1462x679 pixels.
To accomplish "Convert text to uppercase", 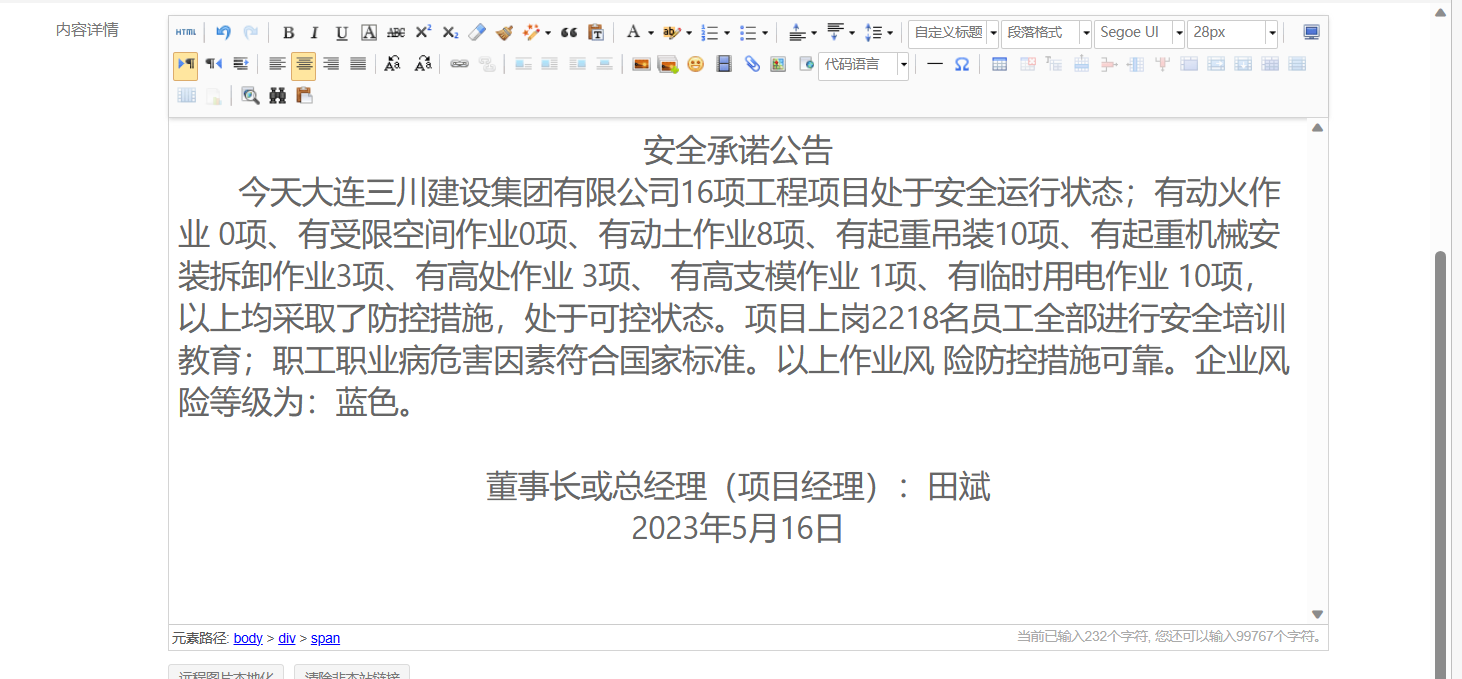I will (393, 64).
